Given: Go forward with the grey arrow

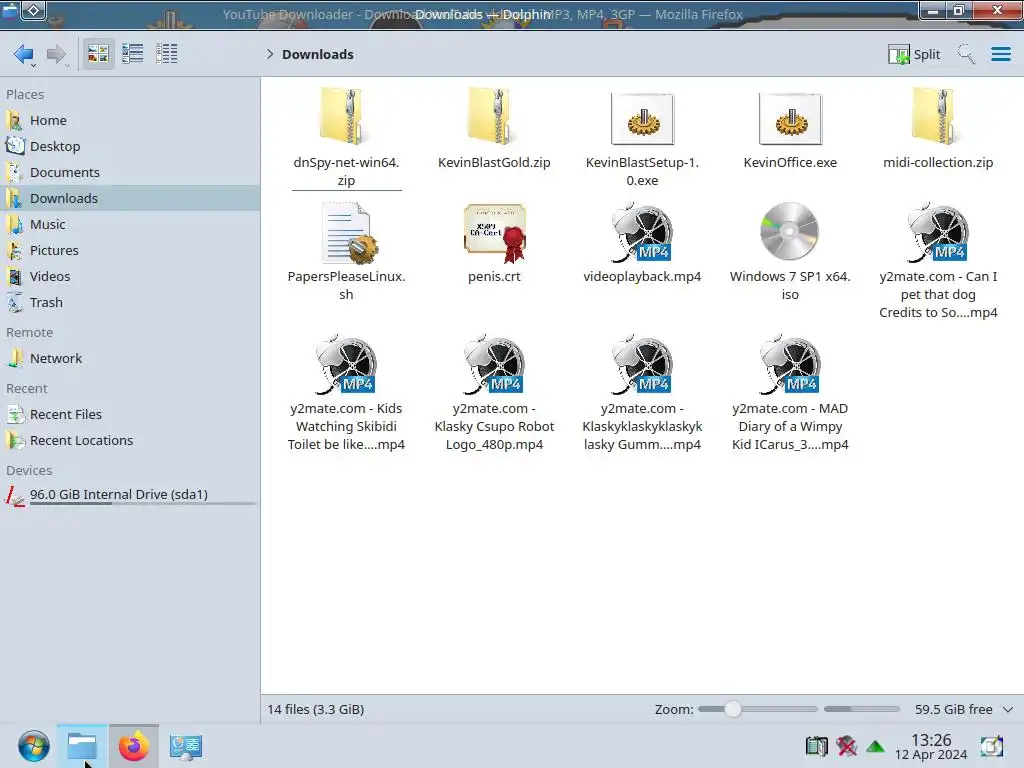Looking at the screenshot, I should (57, 54).
